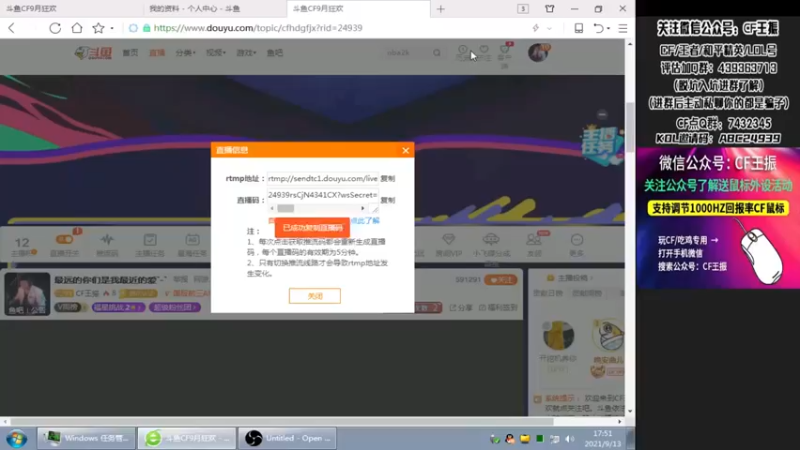Click the 直播码 stream key field
Viewport: 800px width, 450px height.
point(322,195)
